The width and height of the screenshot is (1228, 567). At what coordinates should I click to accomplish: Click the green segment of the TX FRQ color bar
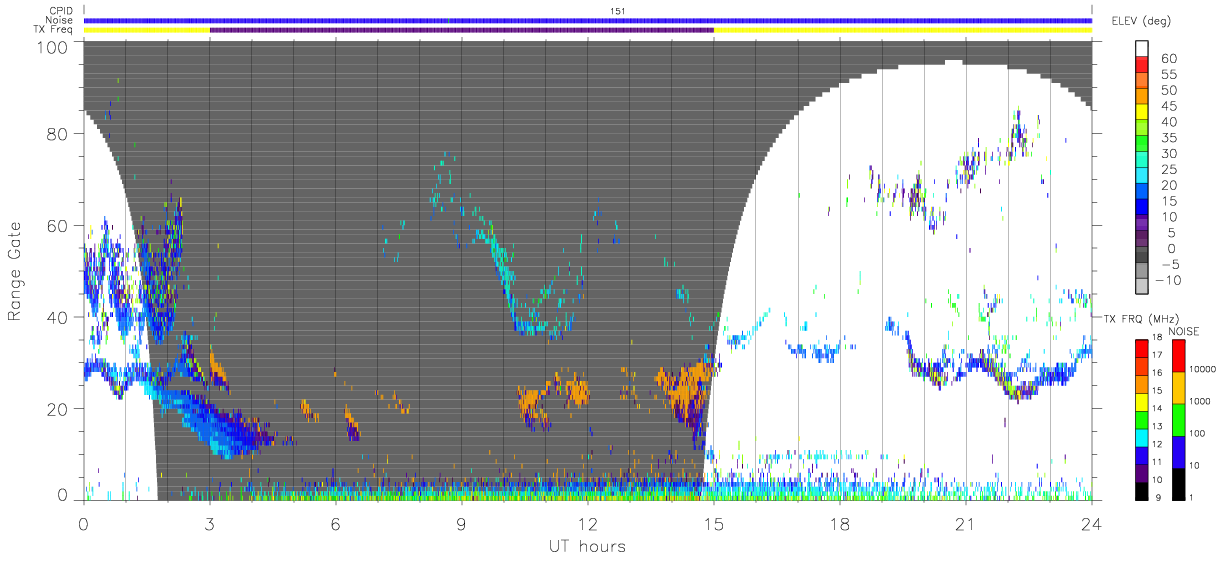(x=1142, y=419)
